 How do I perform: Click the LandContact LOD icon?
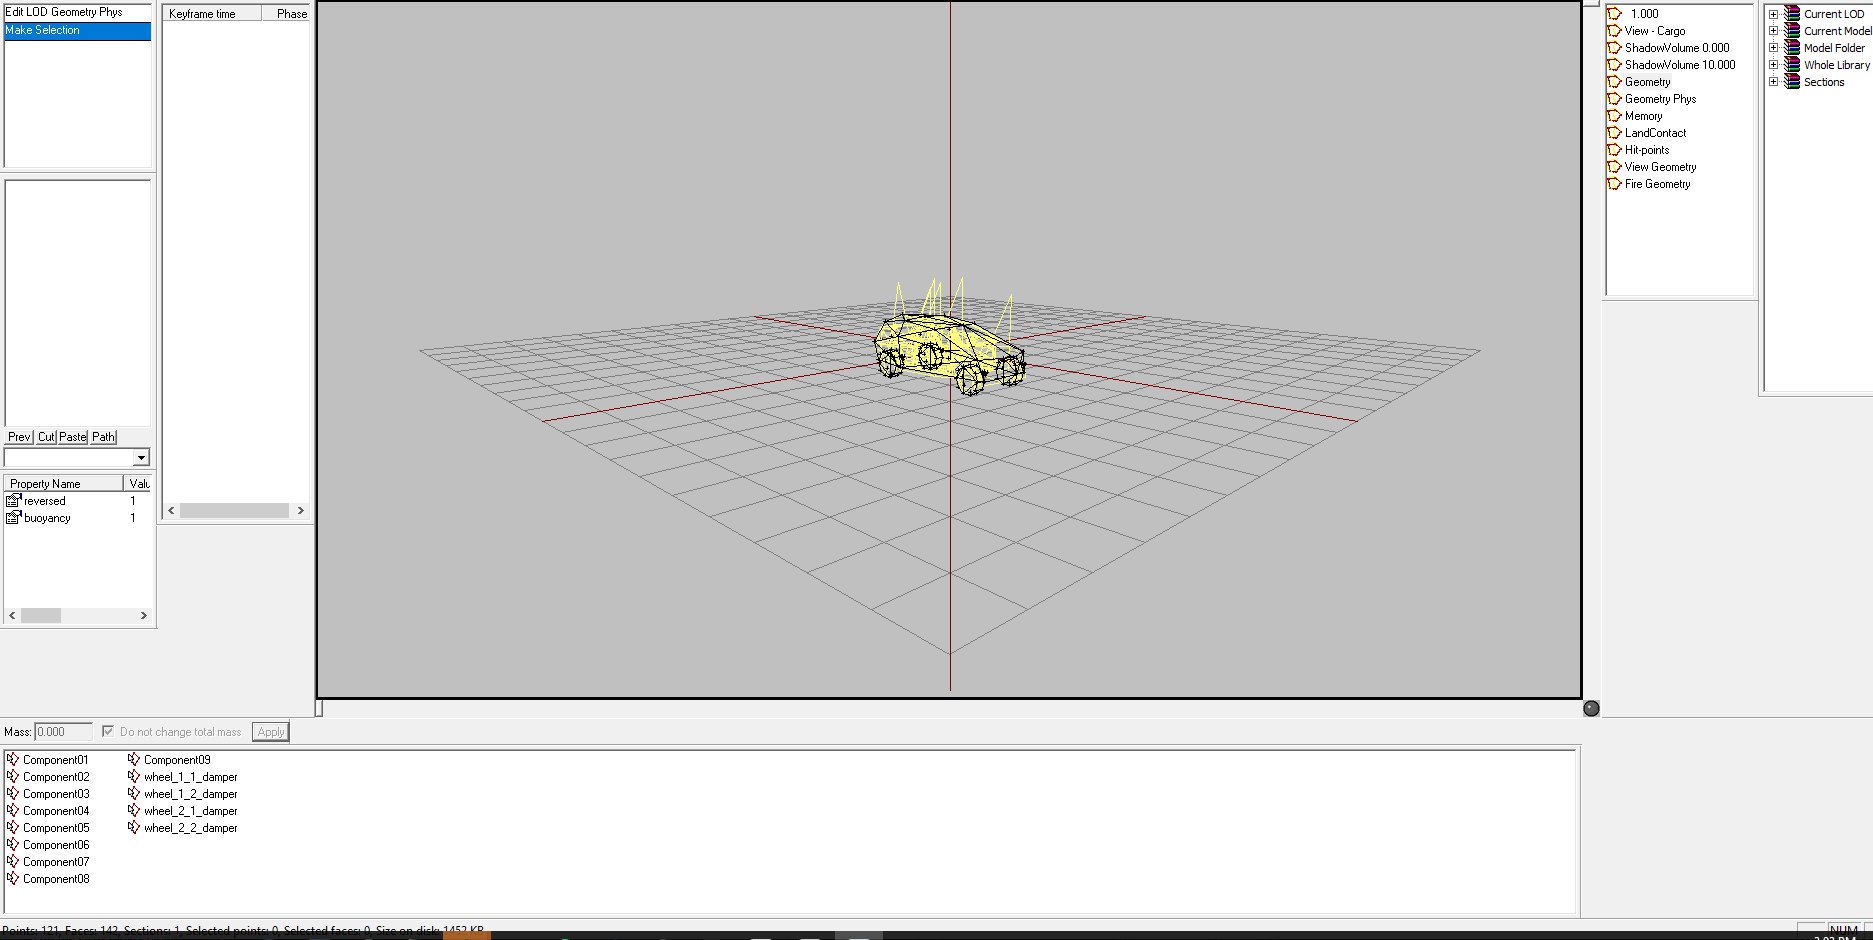click(1614, 133)
